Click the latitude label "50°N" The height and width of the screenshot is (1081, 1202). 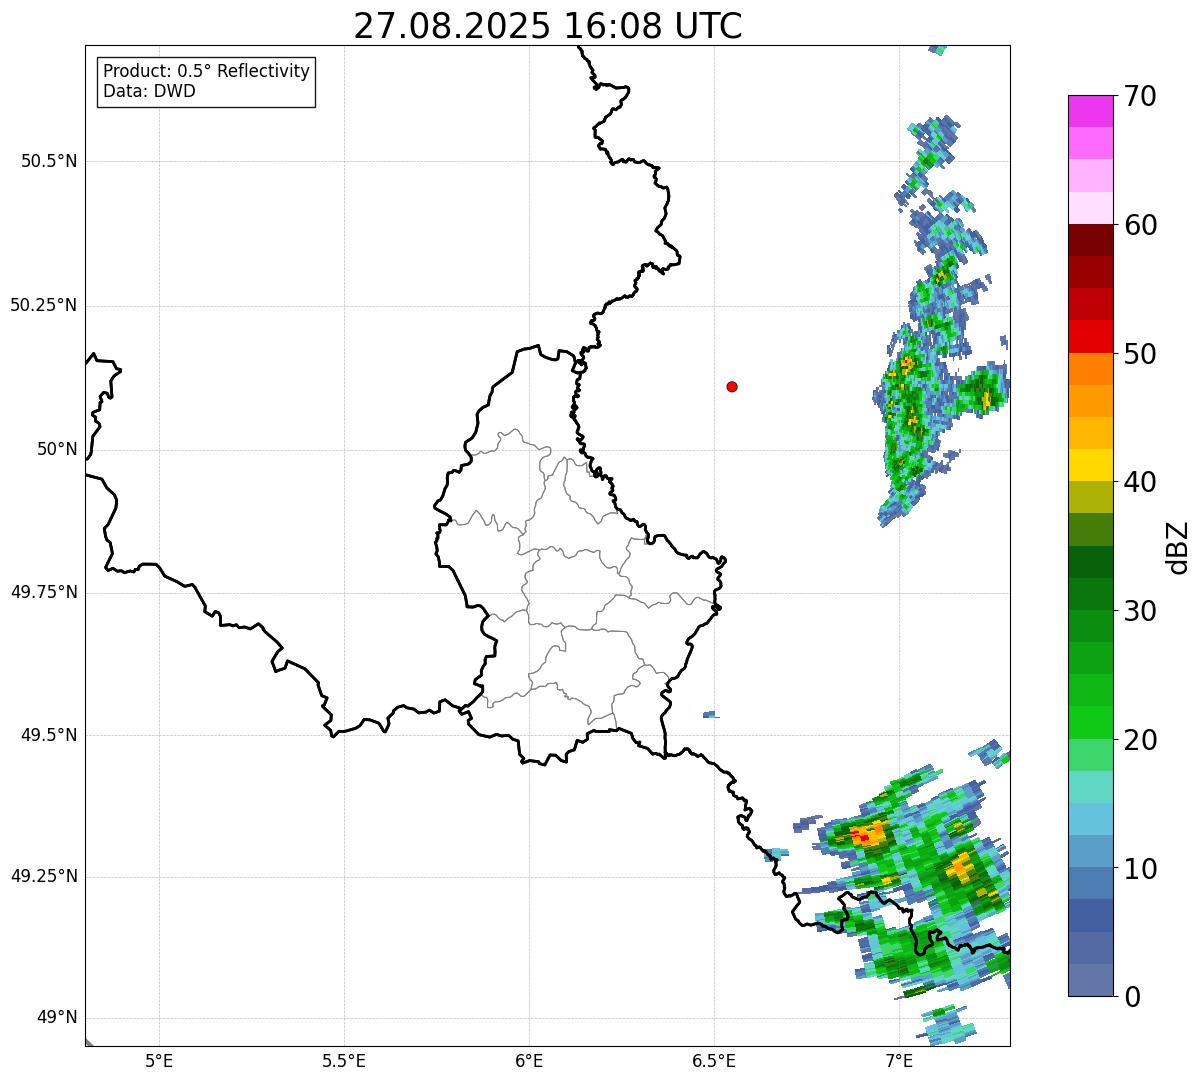point(57,449)
